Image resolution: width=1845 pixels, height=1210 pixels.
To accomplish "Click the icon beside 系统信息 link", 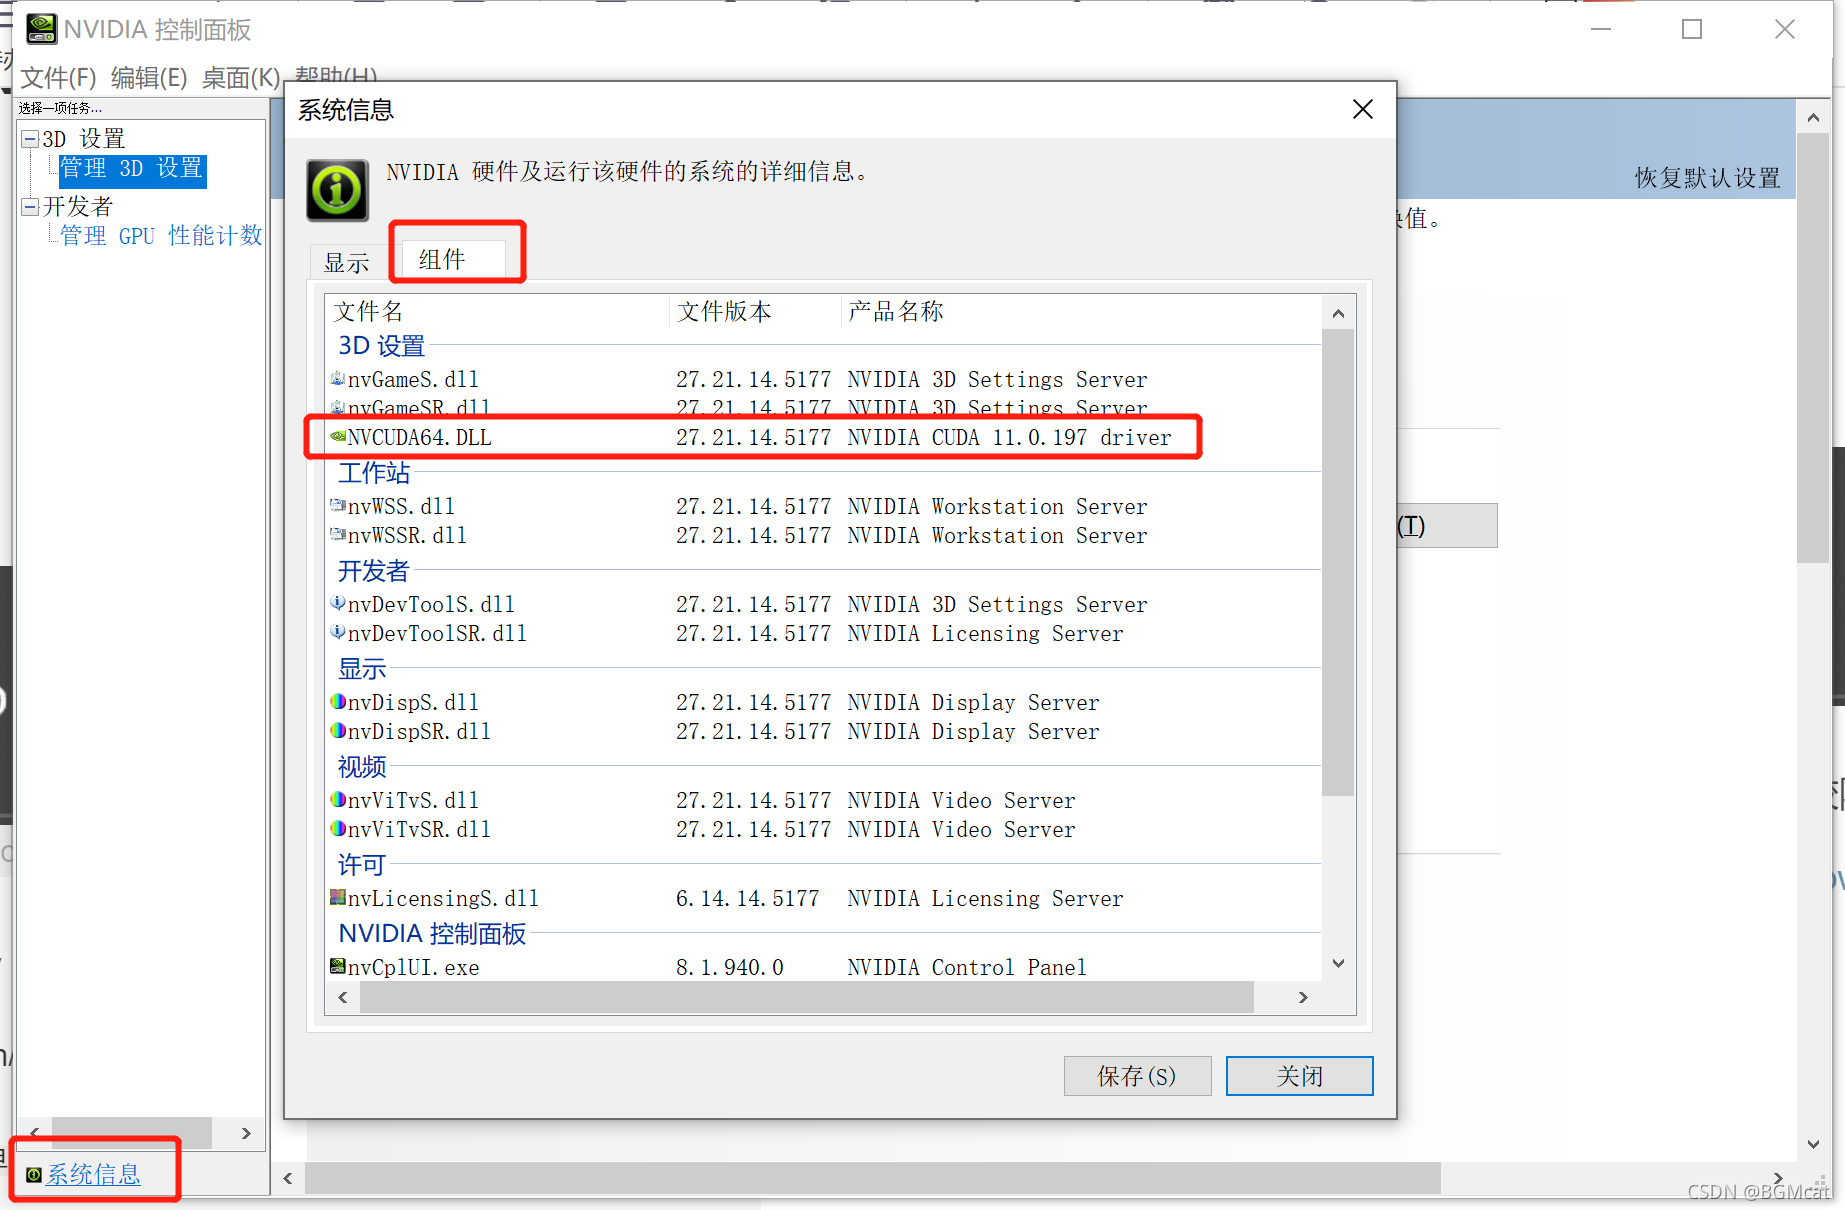I will click(34, 1174).
